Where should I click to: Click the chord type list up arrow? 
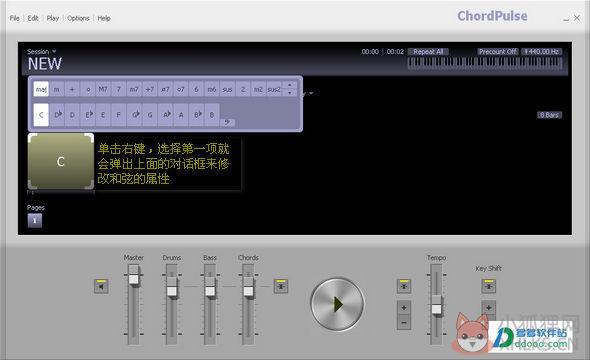click(x=289, y=85)
